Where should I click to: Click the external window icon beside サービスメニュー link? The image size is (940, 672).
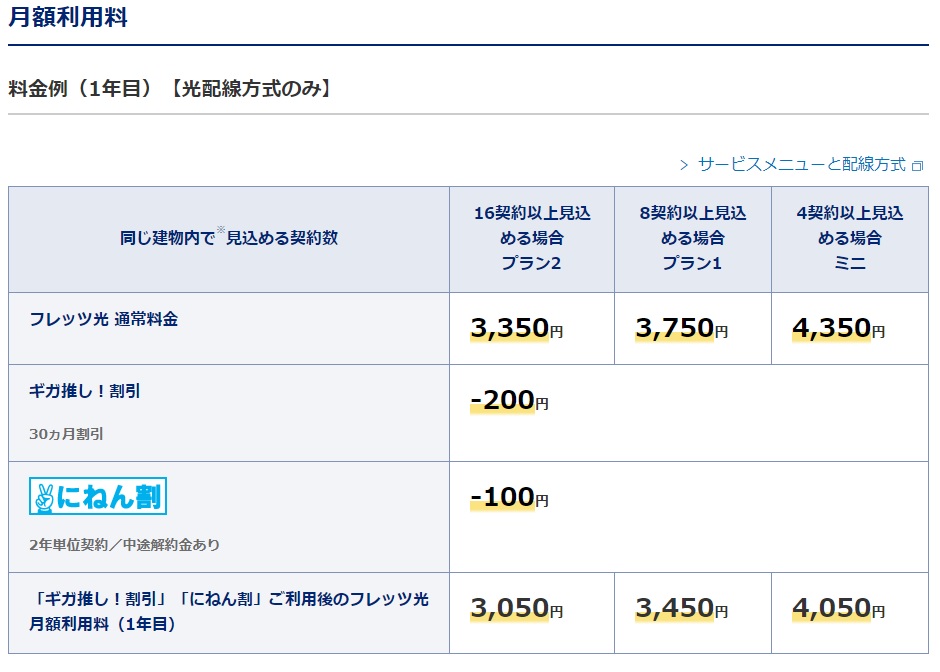click(x=917, y=165)
